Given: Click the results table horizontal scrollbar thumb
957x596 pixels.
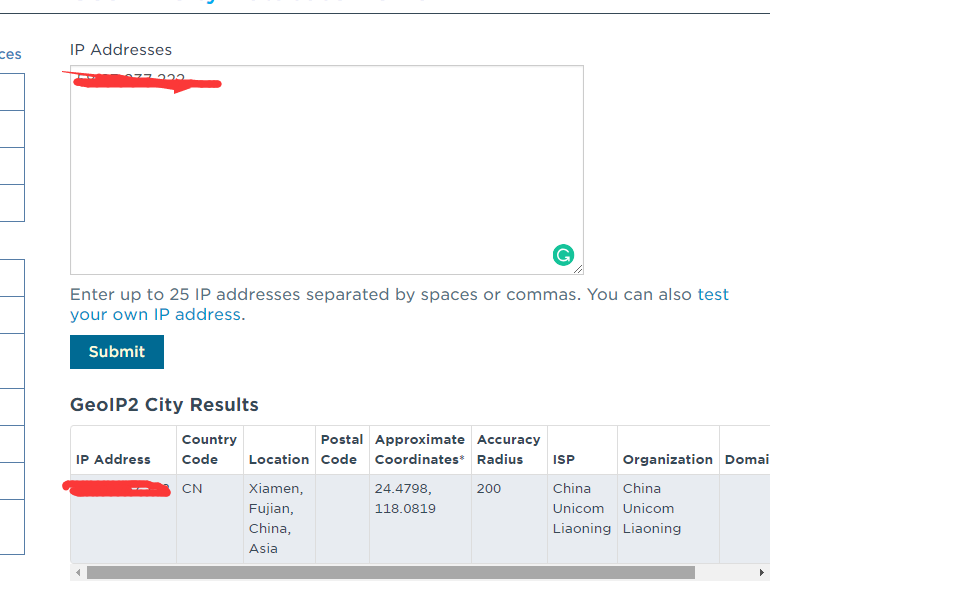Looking at the screenshot, I should (391, 572).
